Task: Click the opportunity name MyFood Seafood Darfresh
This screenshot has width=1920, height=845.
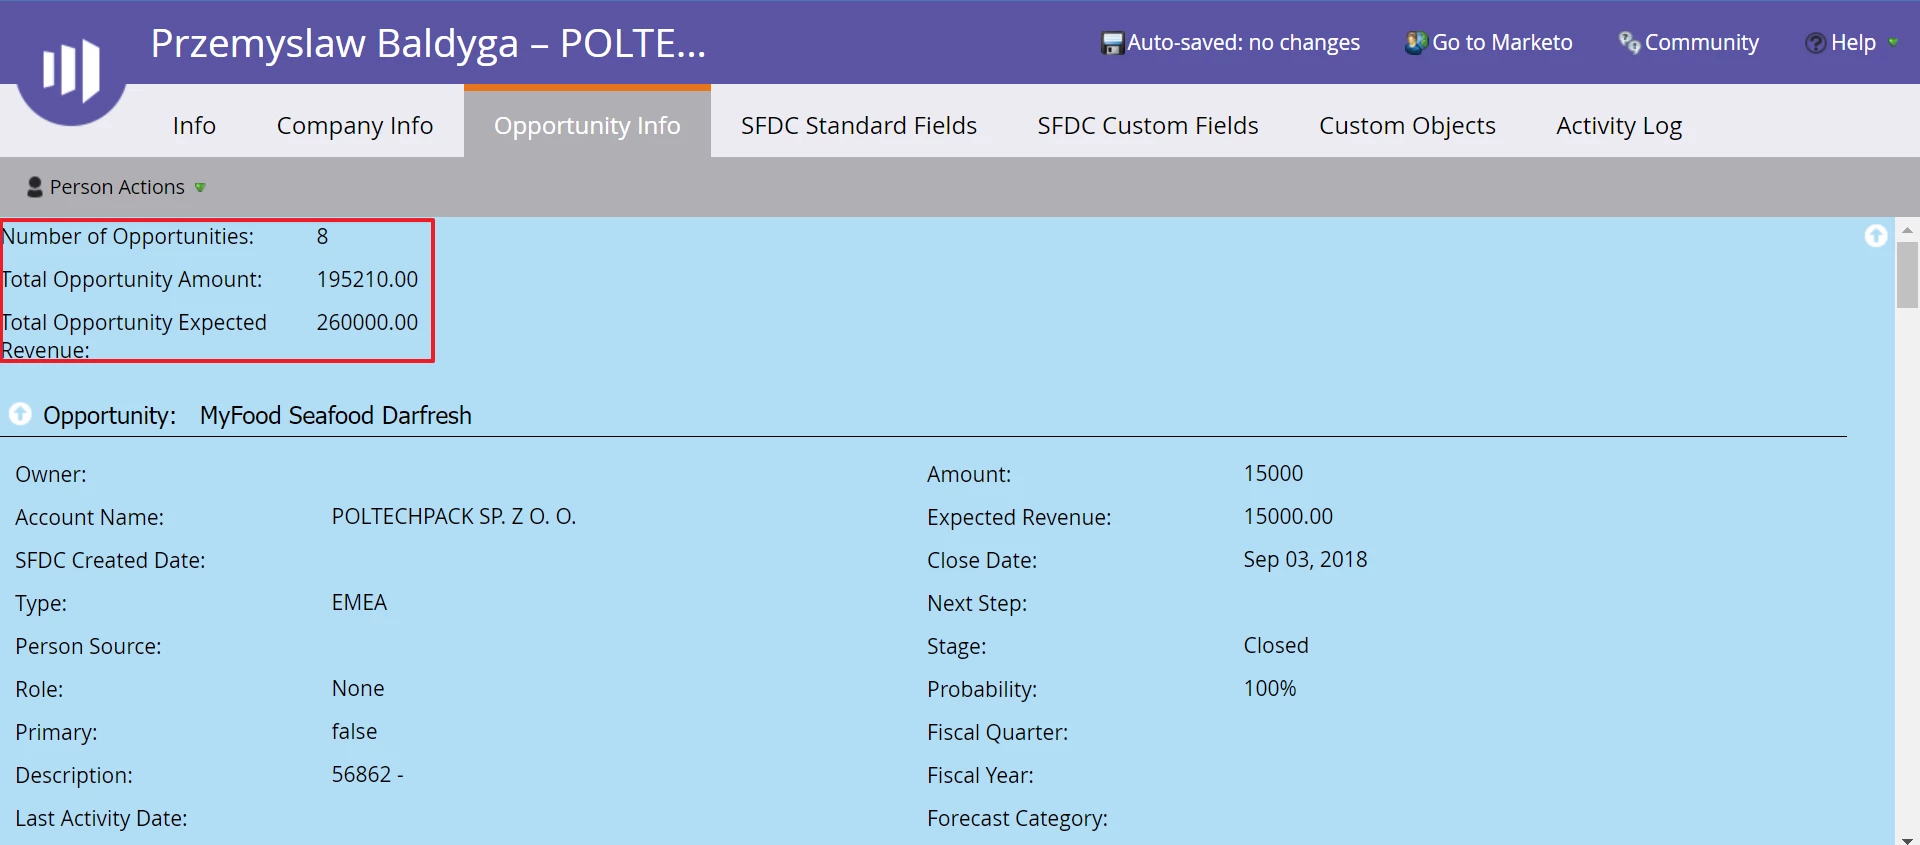Action: [335, 415]
